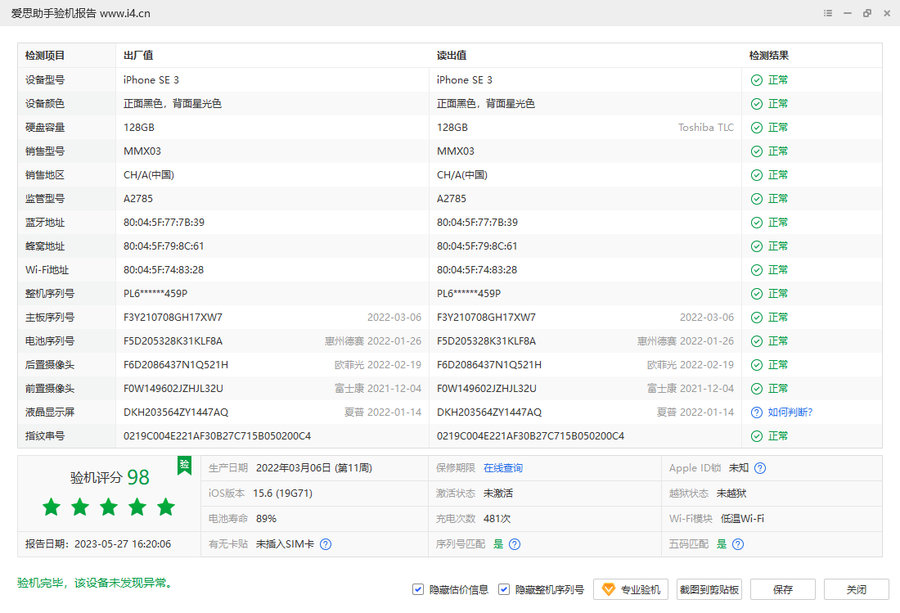The width and height of the screenshot is (900, 613).
Task: Click the 读出值 column header
Action: [451, 56]
